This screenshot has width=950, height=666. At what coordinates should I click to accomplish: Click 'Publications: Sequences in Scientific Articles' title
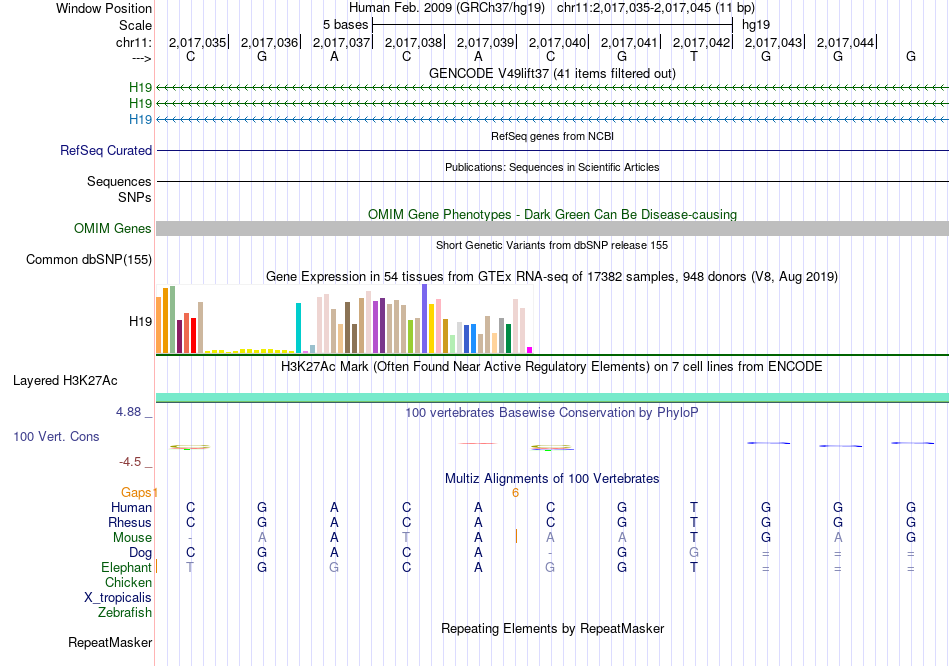[x=552, y=167]
